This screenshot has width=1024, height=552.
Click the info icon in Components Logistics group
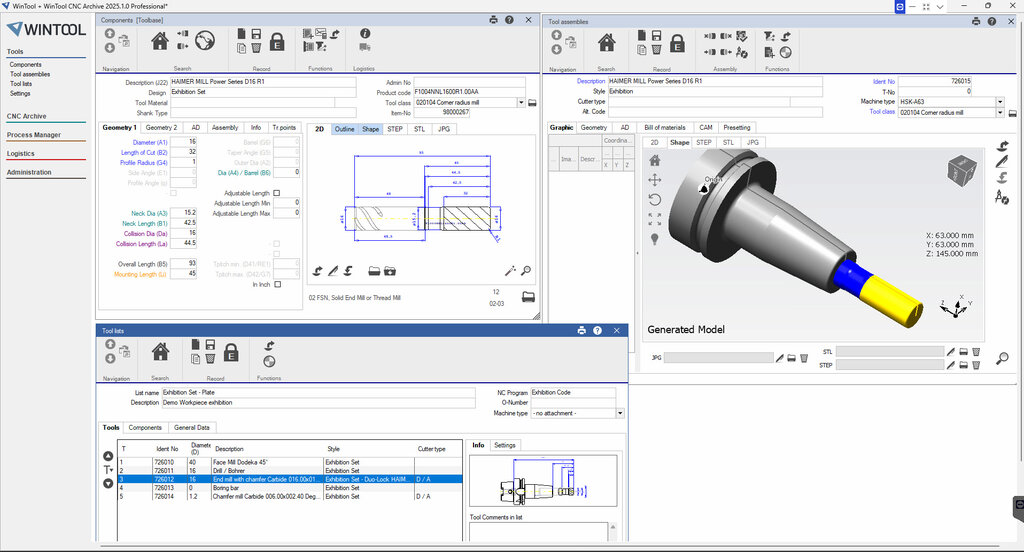pos(365,33)
